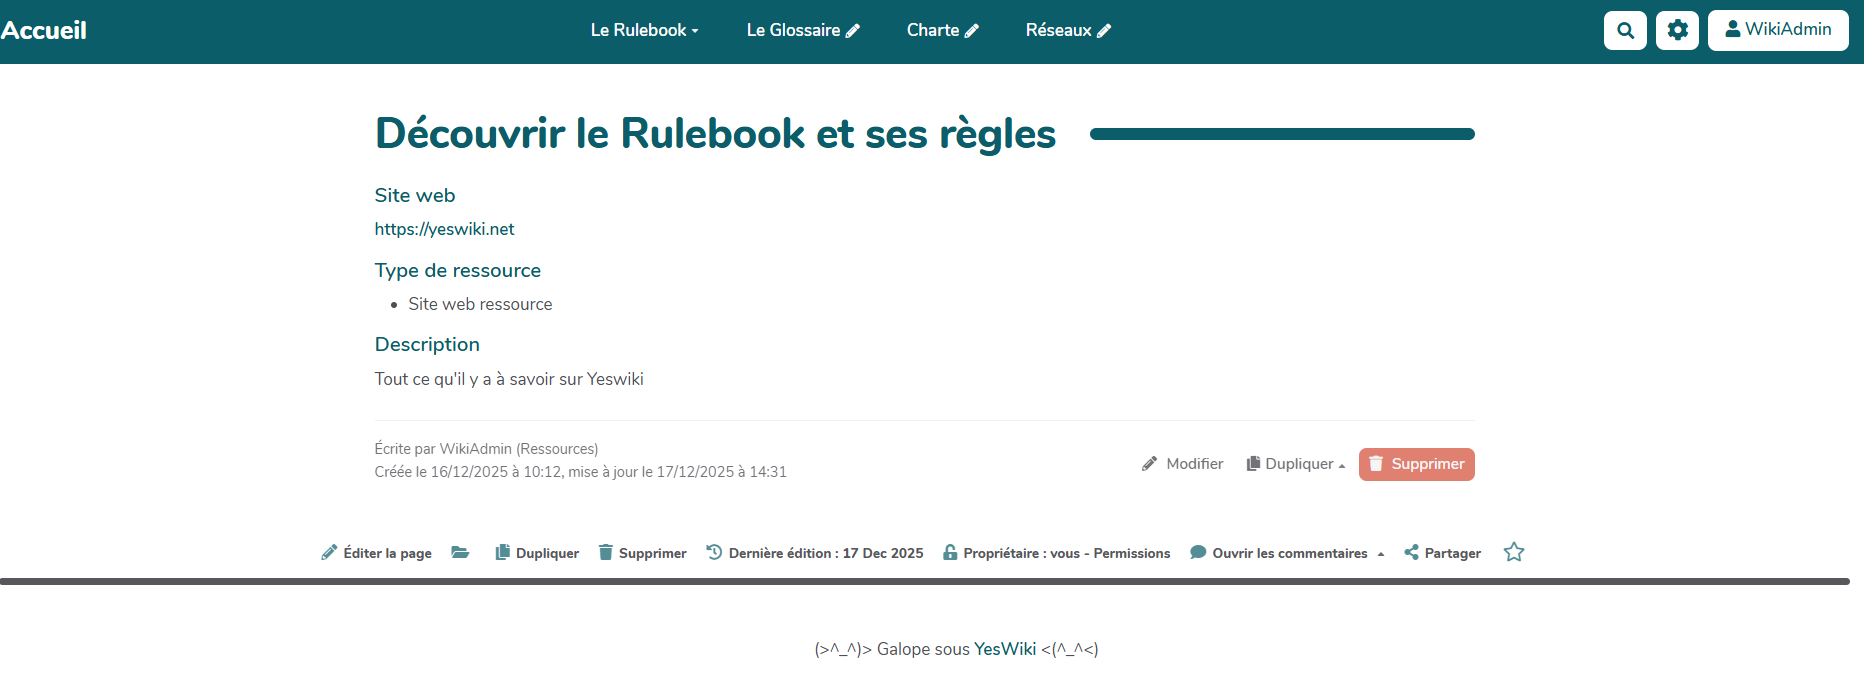Open the search magnifier button
The image size is (1864, 684).
tap(1625, 30)
